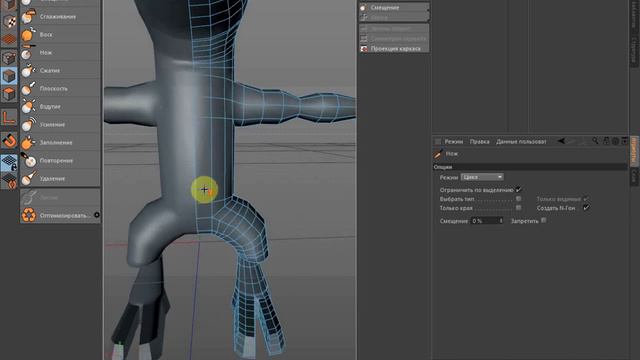Select the Воск sculpt brush

60,35
